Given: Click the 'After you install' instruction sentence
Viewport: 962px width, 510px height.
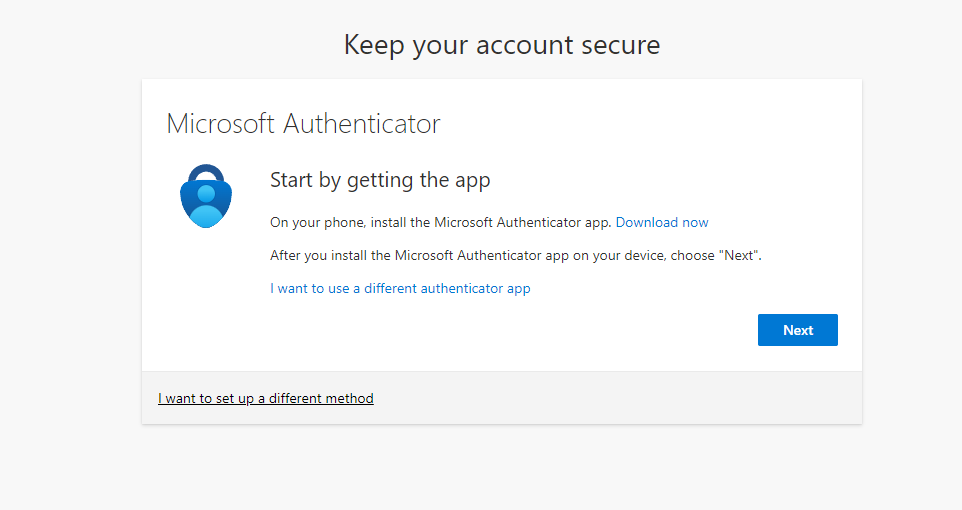Looking at the screenshot, I should 490,255.
